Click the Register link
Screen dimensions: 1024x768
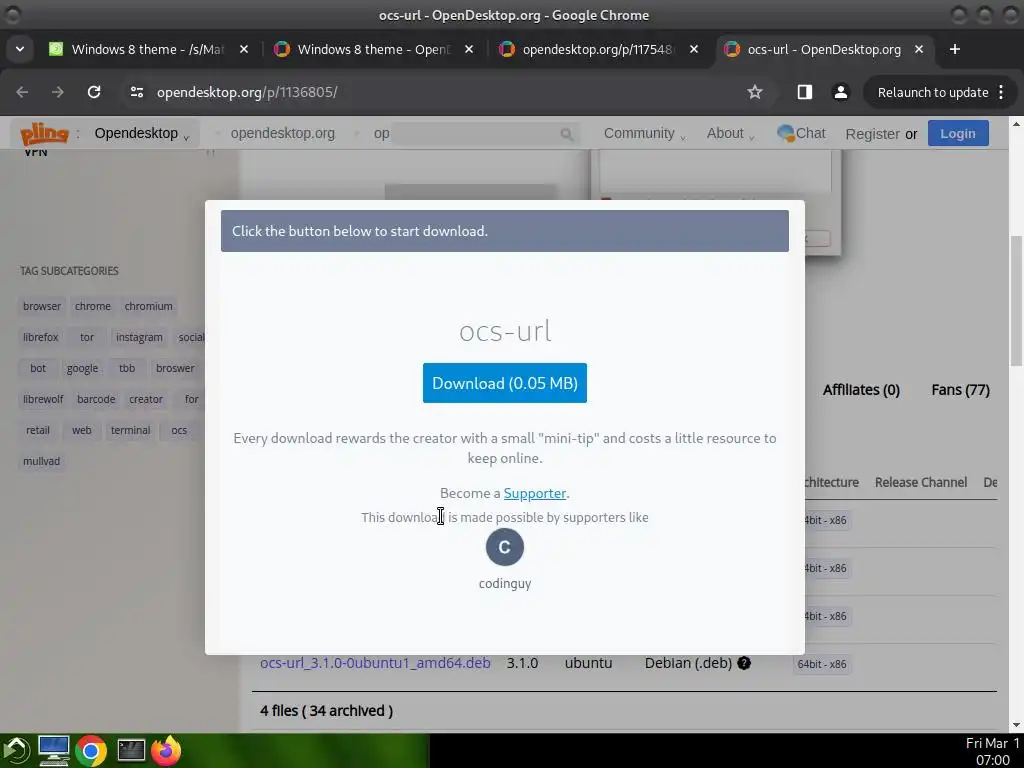click(x=872, y=134)
